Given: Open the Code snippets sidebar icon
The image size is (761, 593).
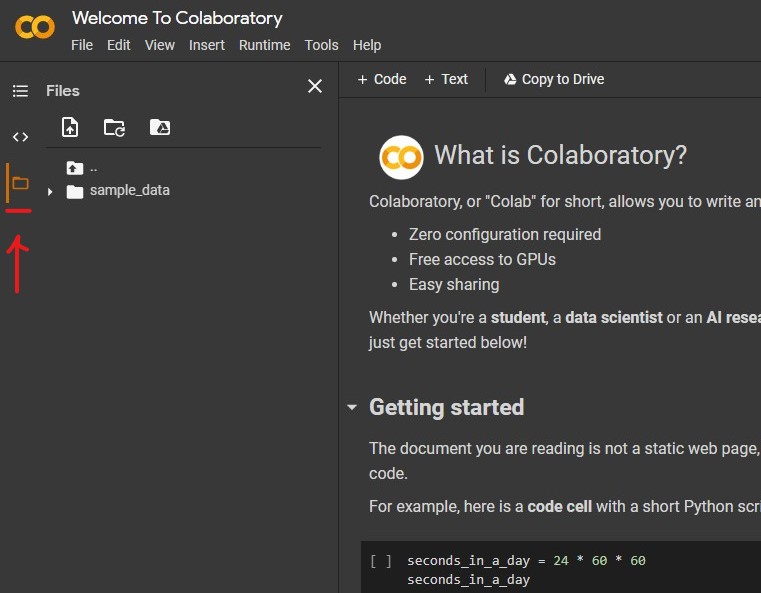Looking at the screenshot, I should coord(20,137).
